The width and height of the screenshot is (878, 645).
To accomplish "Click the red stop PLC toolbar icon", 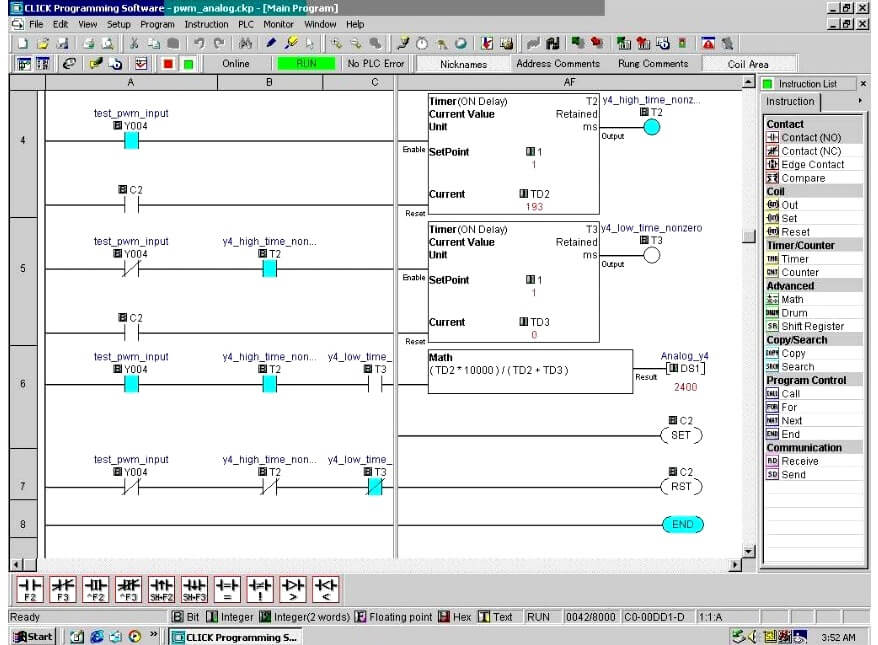I will coord(167,64).
